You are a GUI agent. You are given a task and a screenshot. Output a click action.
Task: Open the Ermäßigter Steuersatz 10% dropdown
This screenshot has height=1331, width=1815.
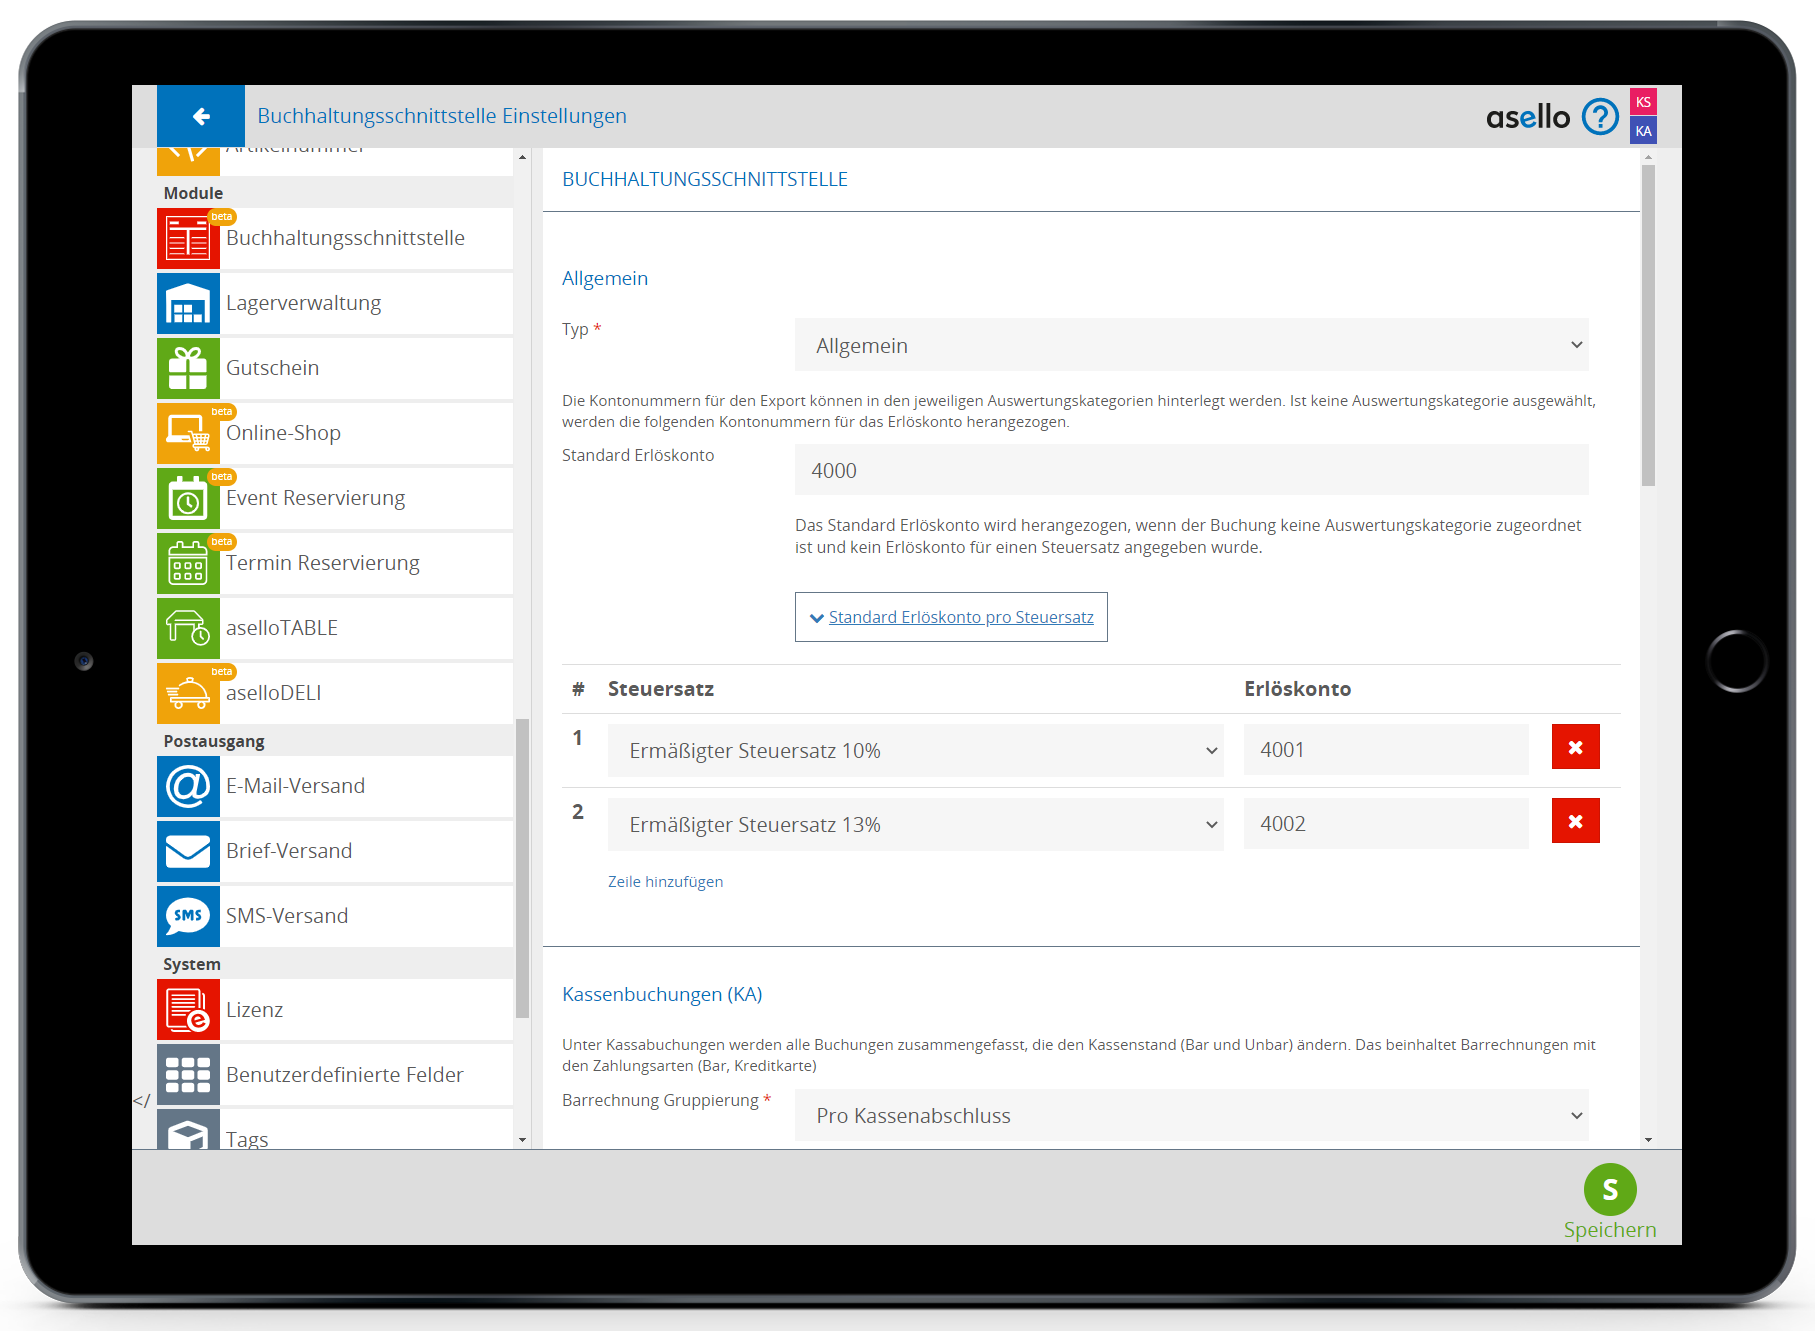(x=915, y=751)
